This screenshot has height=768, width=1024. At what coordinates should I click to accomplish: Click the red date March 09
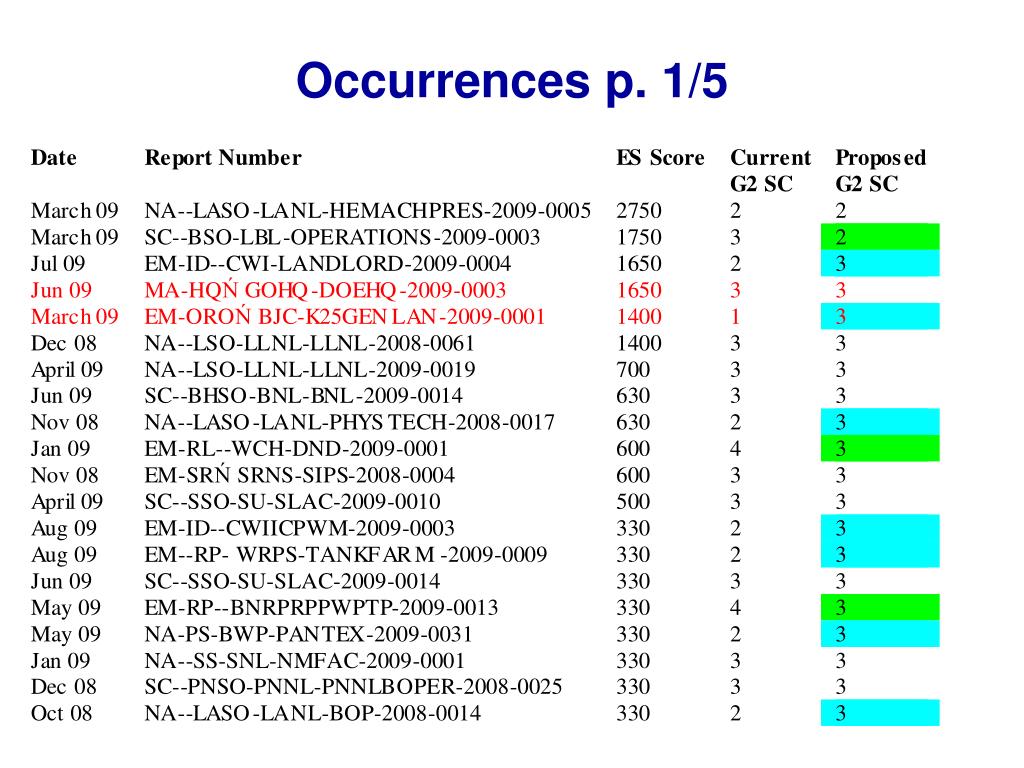pyautogui.click(x=74, y=317)
